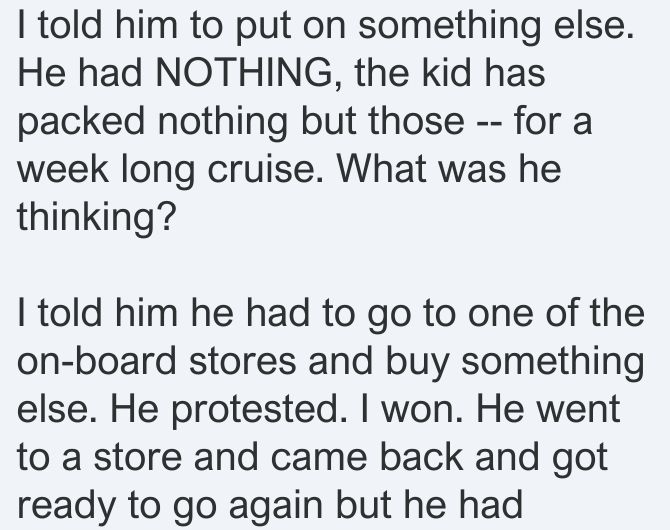The width and height of the screenshot is (670, 530).
Task: Click the word cruise
Action: point(266,168)
